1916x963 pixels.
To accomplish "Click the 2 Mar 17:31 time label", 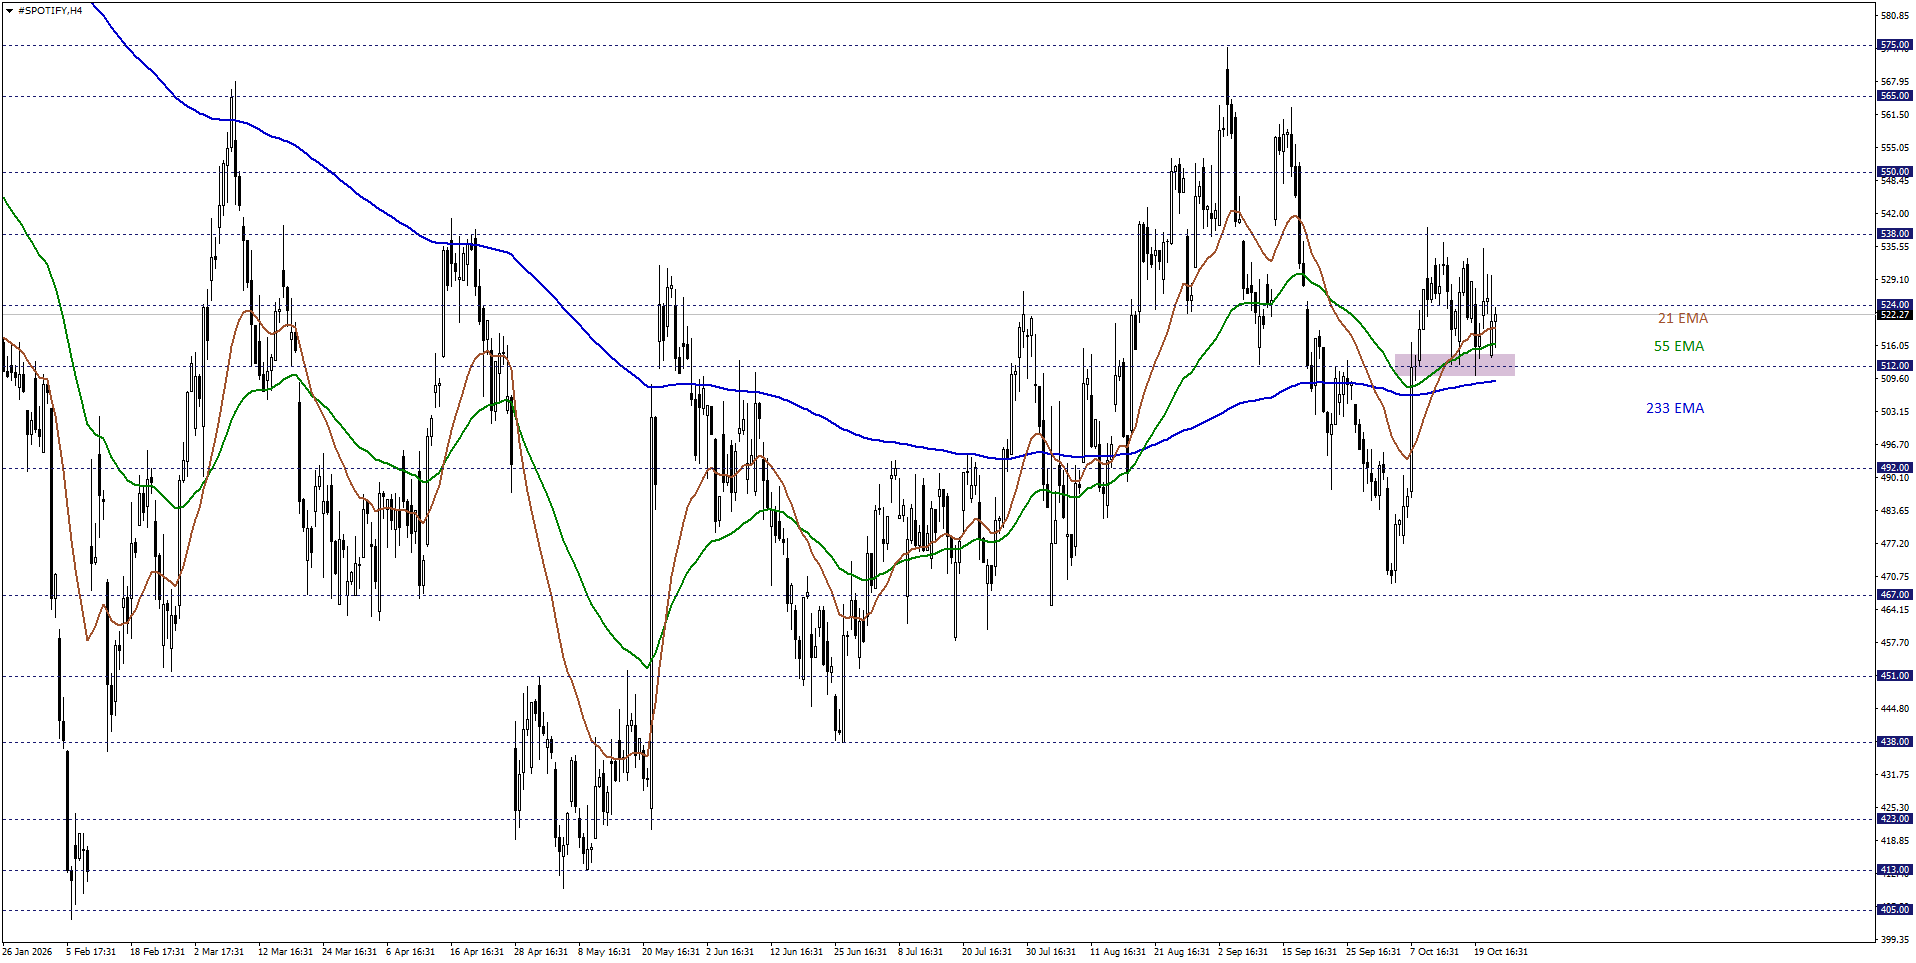I will tap(219, 952).
